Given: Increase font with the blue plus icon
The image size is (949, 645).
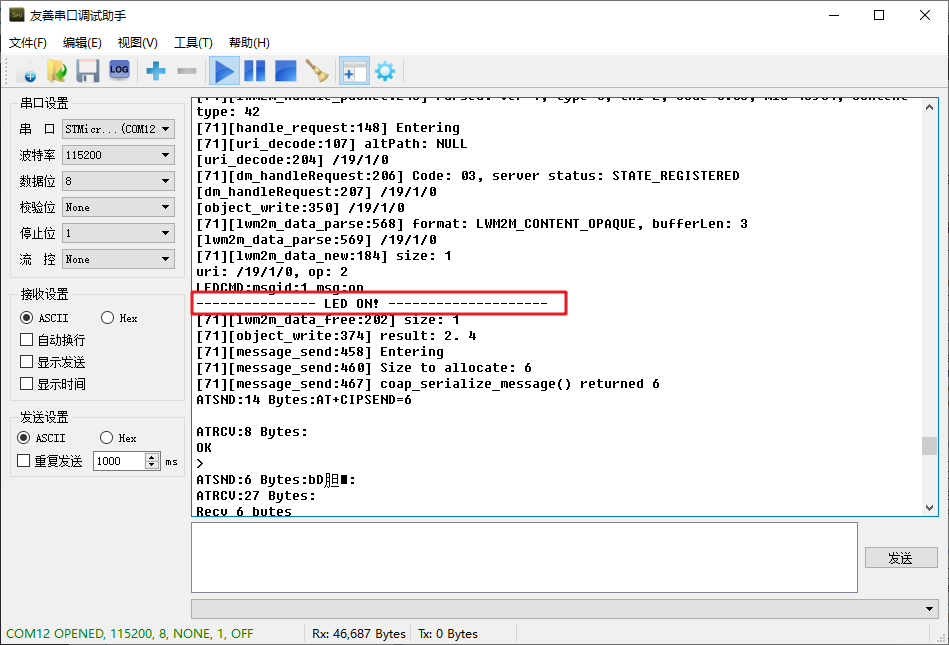Looking at the screenshot, I should pos(156,71).
